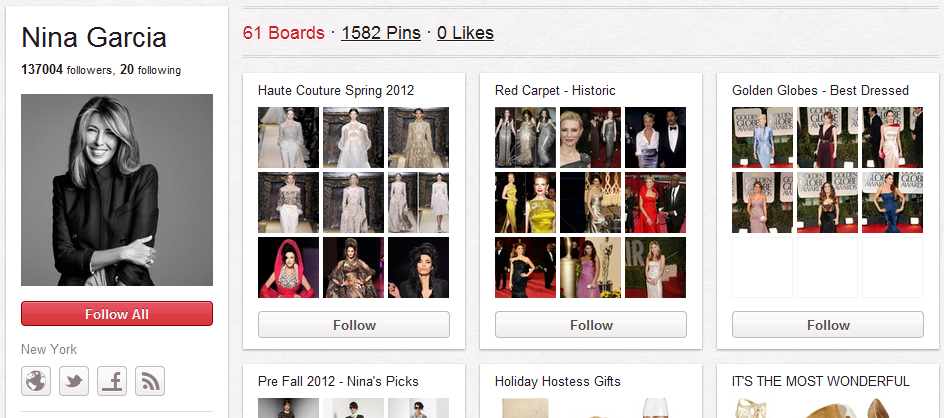Follow the Golden Globes - Best Dressed board
Viewport: 944px width, 418px height.
click(828, 325)
